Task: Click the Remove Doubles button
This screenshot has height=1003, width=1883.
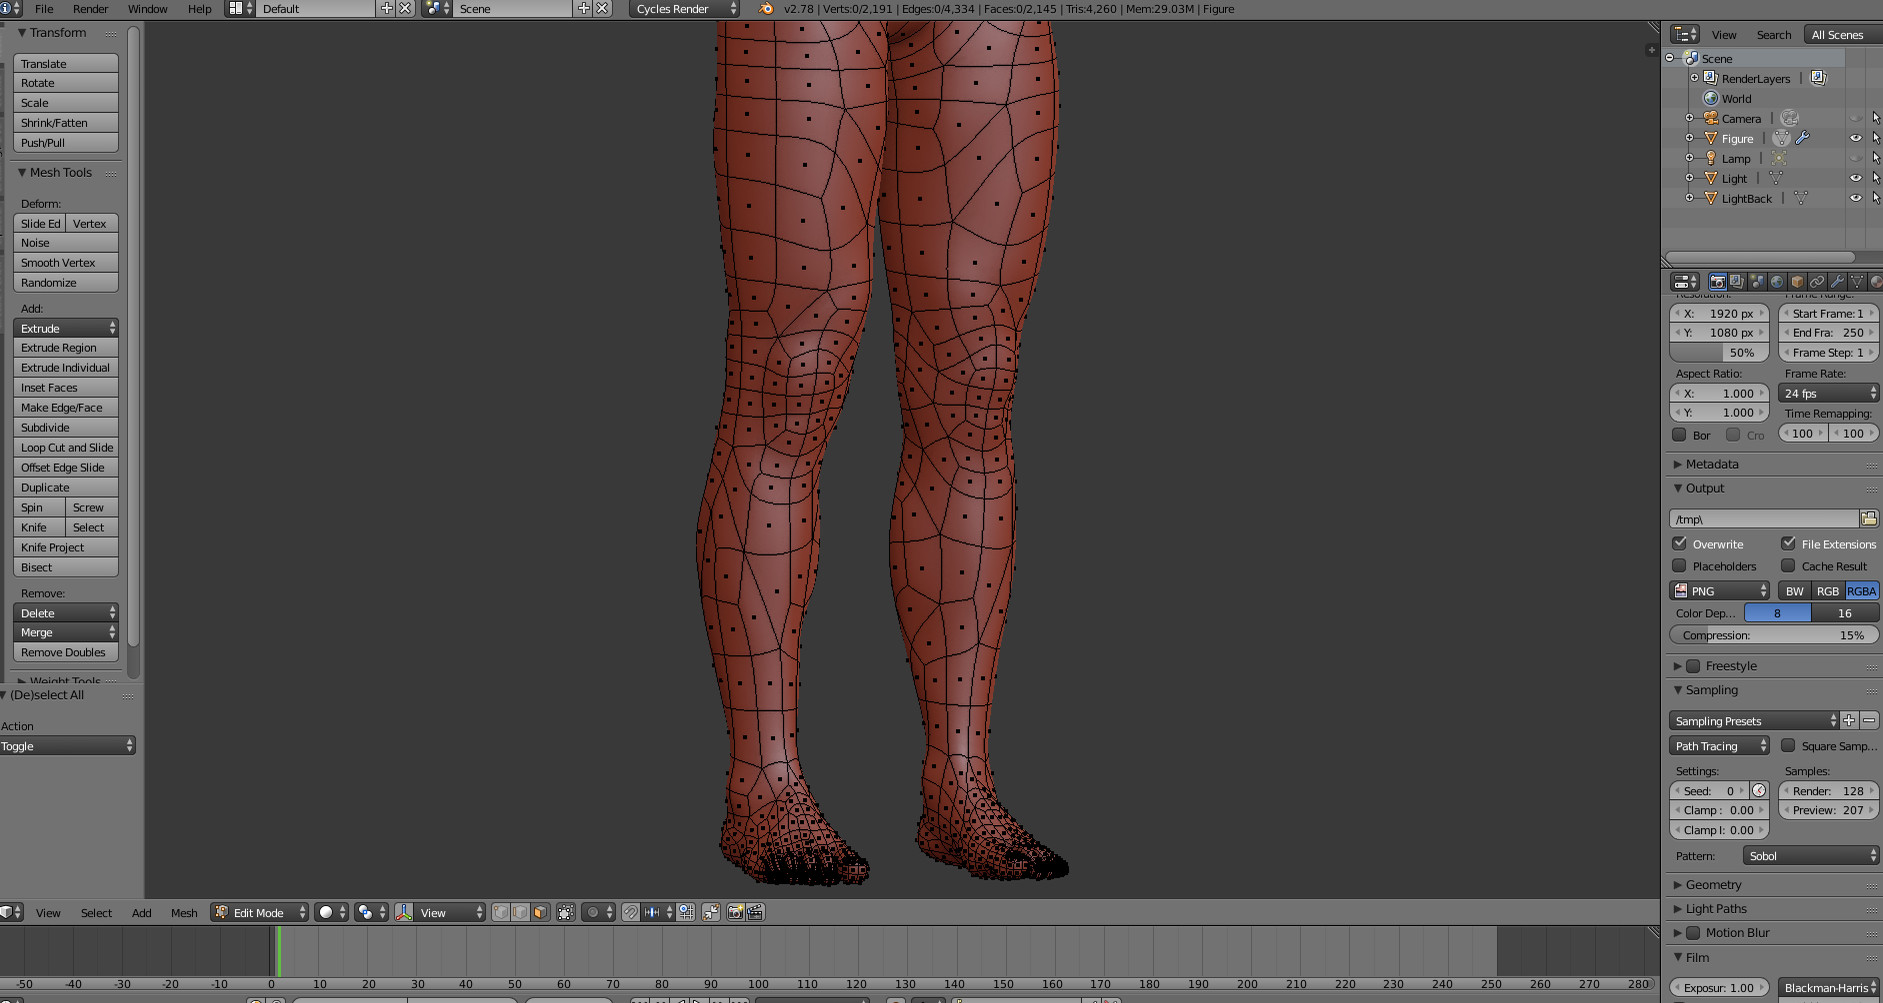Action: pyautogui.click(x=66, y=653)
